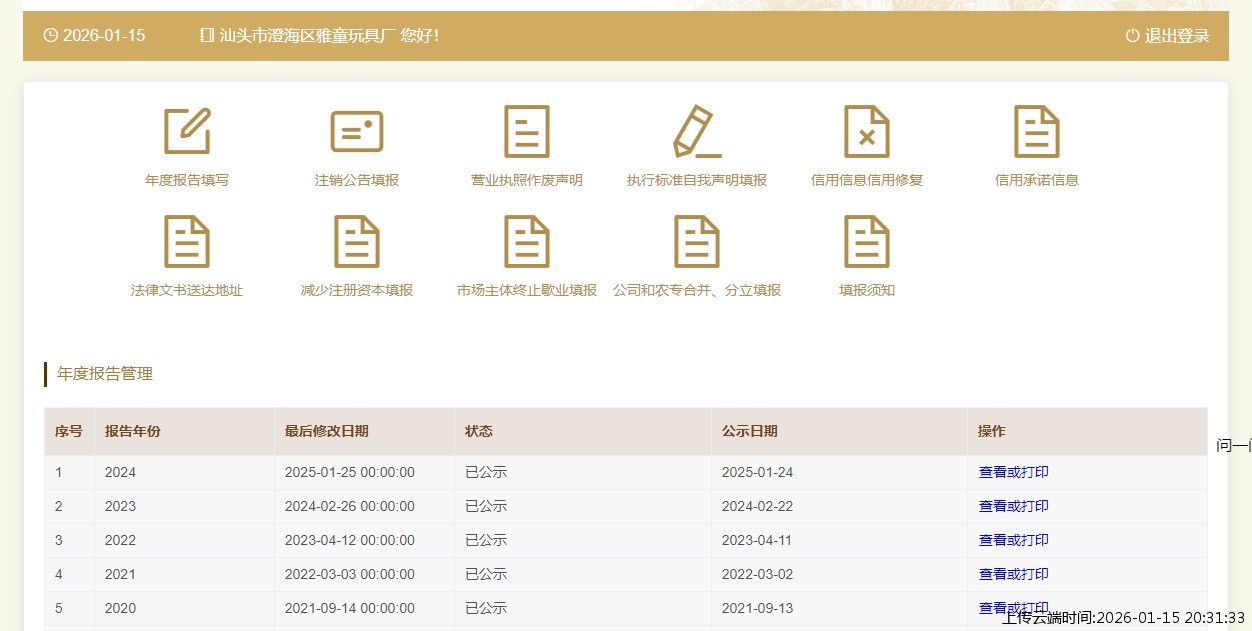This screenshot has width=1252, height=631.
Task: Open 法律文书送达地址 icon
Action: 187,242
